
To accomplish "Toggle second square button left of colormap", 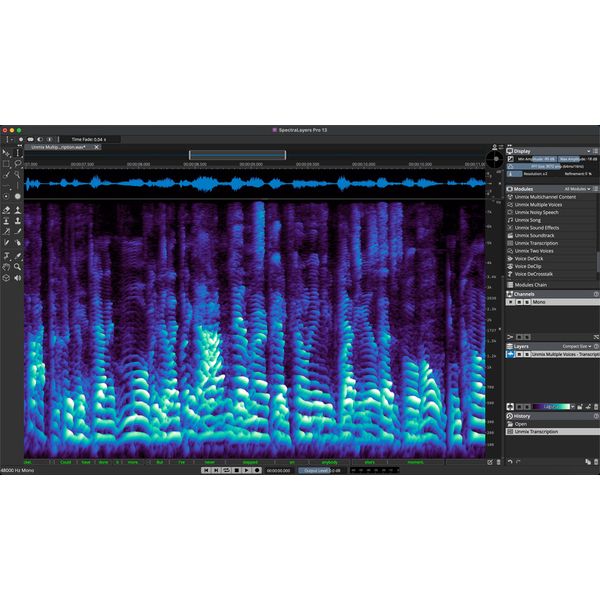I will [527, 407].
